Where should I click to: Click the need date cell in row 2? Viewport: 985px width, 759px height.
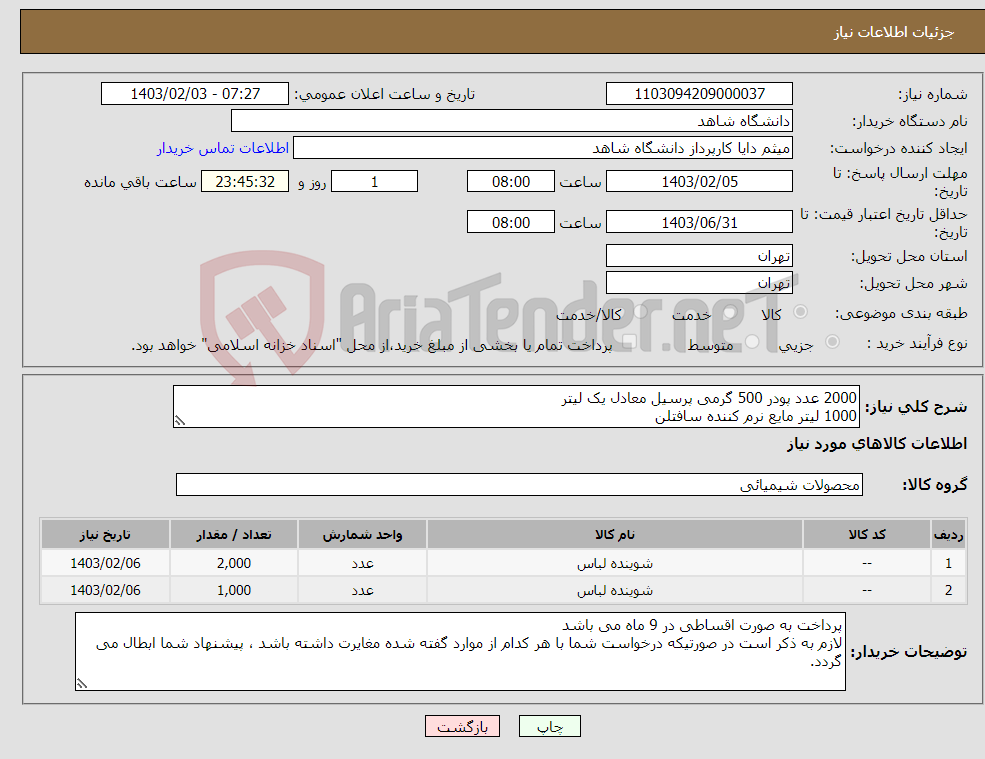pyautogui.click(x=106, y=590)
